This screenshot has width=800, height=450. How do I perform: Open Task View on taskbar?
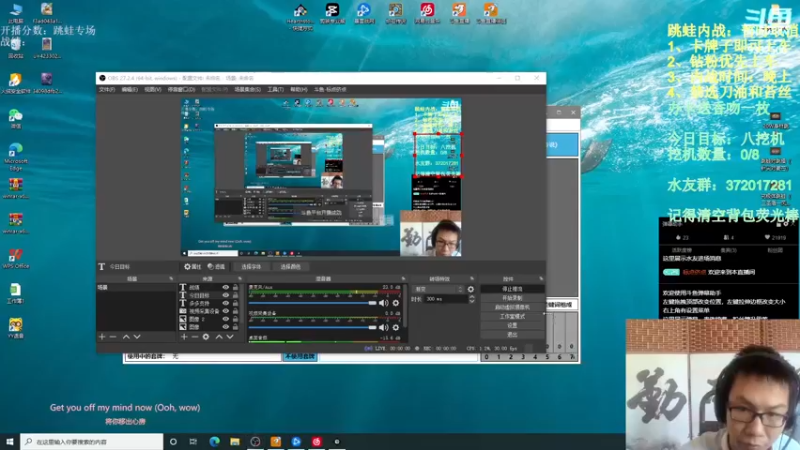193,441
